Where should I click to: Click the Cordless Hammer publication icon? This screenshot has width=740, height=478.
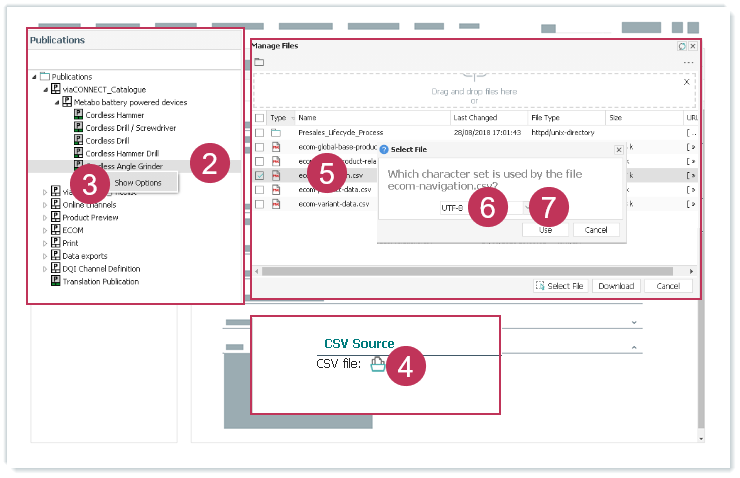[79, 115]
